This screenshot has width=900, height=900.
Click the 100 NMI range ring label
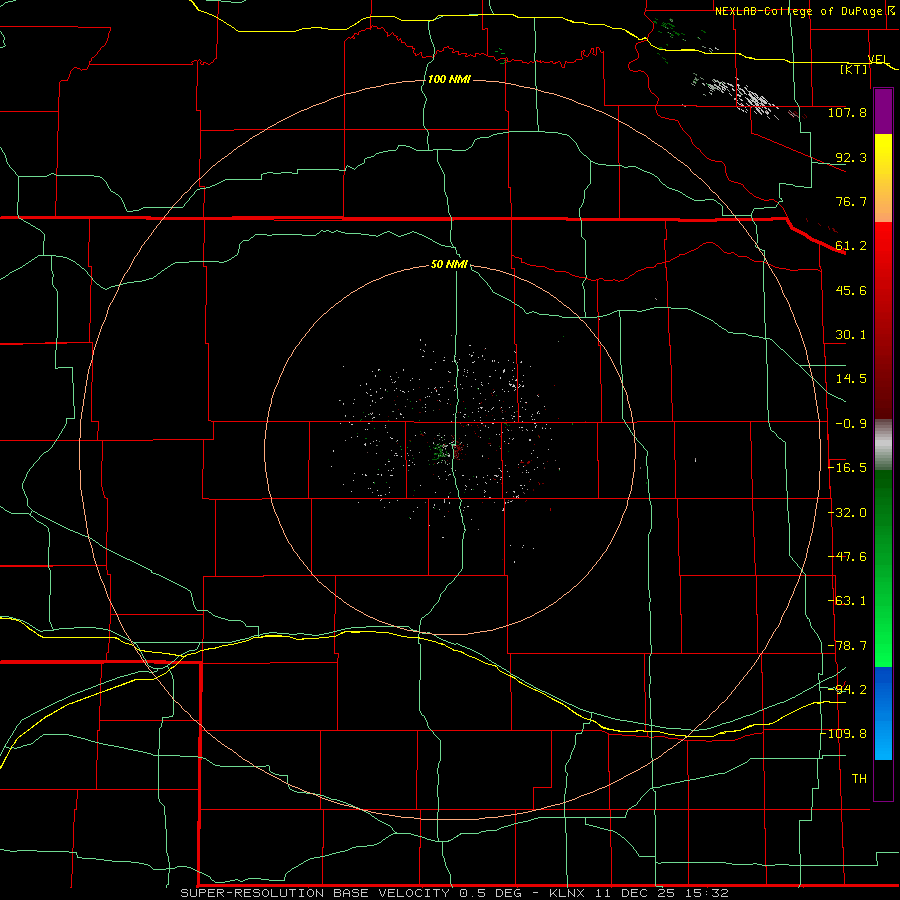point(449,79)
